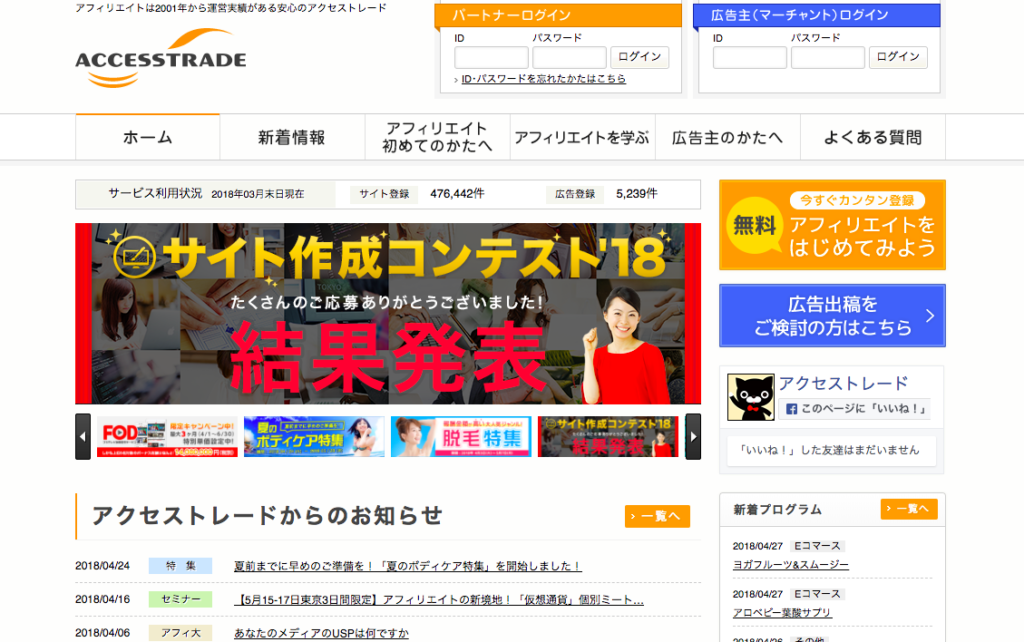This screenshot has height=642, width=1024.
Task: Click the carousel next arrow
Action: pyautogui.click(x=693, y=436)
